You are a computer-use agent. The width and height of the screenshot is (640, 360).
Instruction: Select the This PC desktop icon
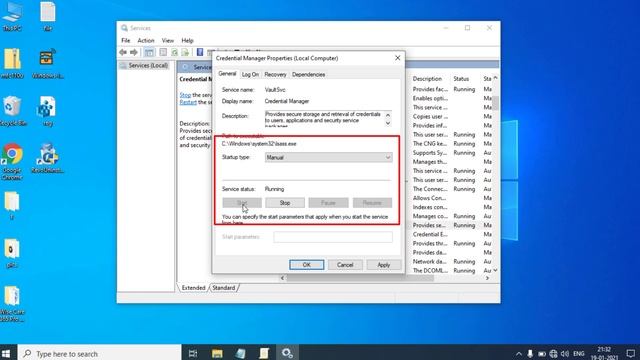12,16
